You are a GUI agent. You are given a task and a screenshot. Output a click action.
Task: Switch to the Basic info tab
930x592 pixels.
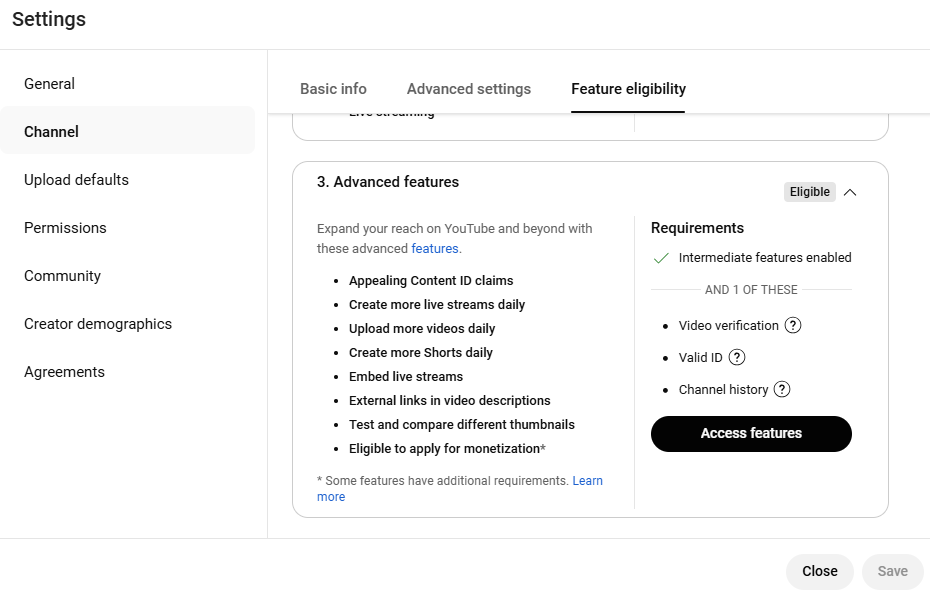click(x=333, y=89)
